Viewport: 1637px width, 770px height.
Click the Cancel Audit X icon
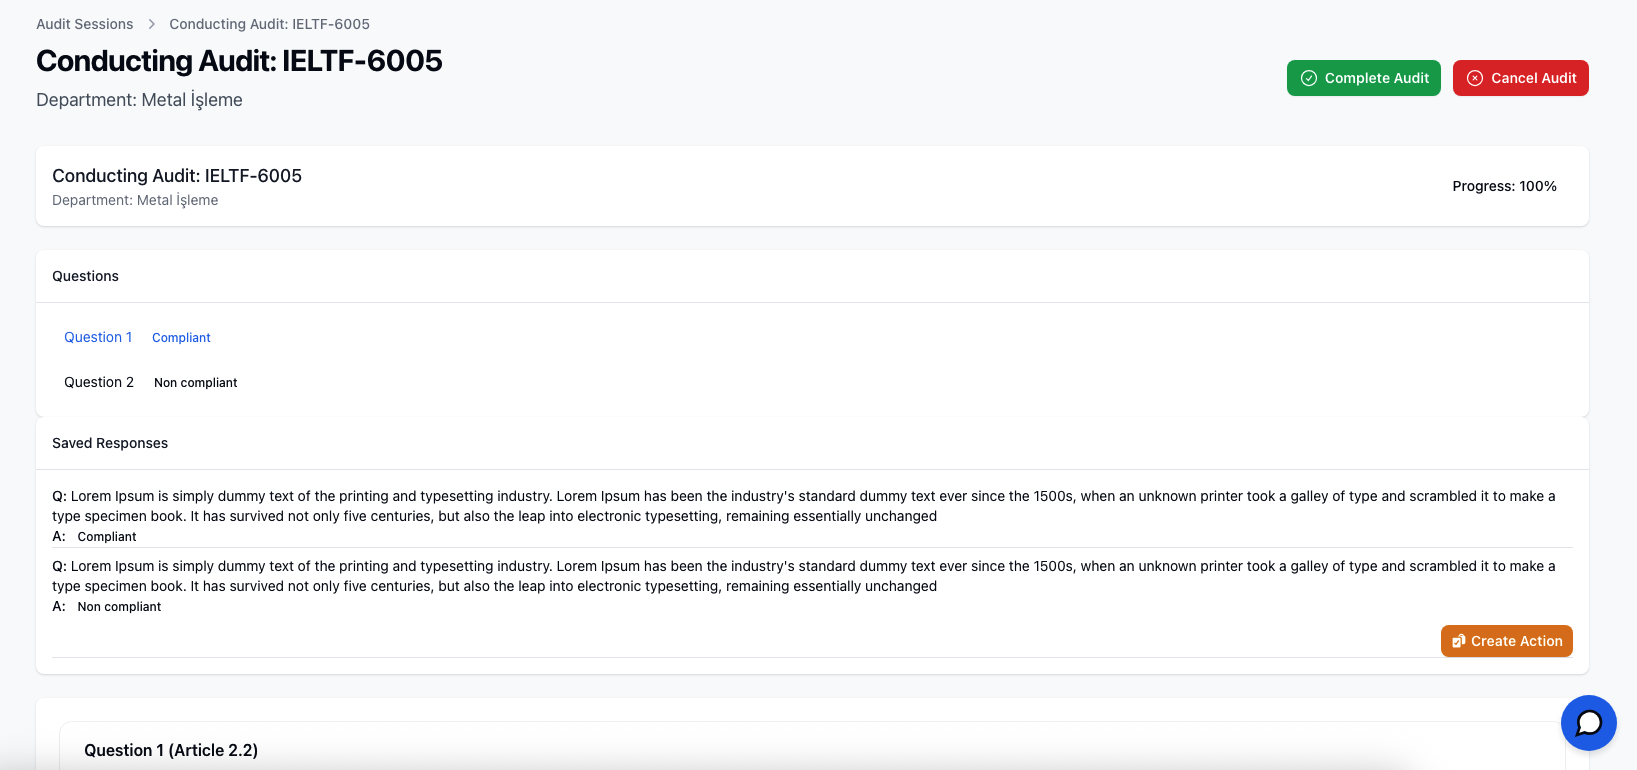(x=1474, y=78)
